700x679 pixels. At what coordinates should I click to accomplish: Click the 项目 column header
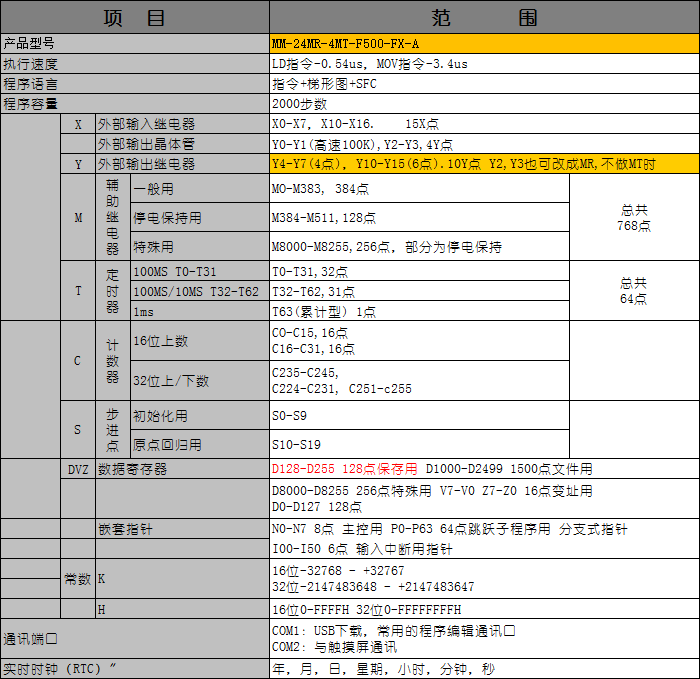pos(134,17)
